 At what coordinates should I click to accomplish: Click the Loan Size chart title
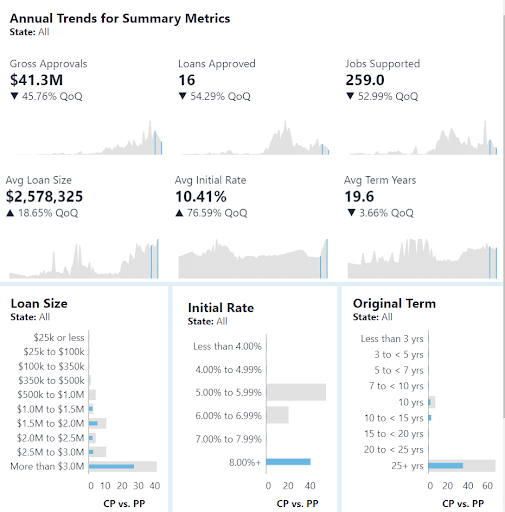pos(39,304)
